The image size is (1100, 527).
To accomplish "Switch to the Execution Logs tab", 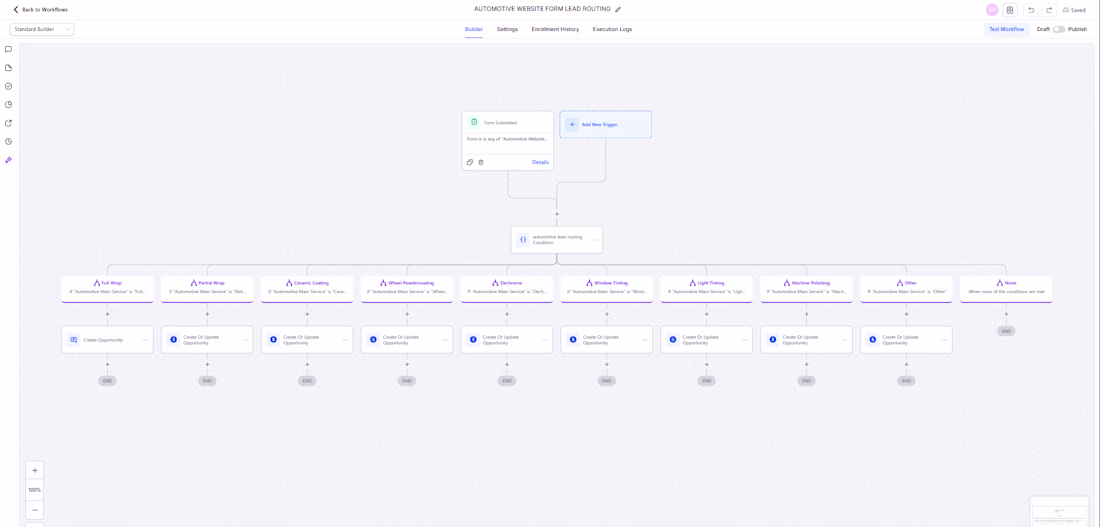I will pos(612,29).
